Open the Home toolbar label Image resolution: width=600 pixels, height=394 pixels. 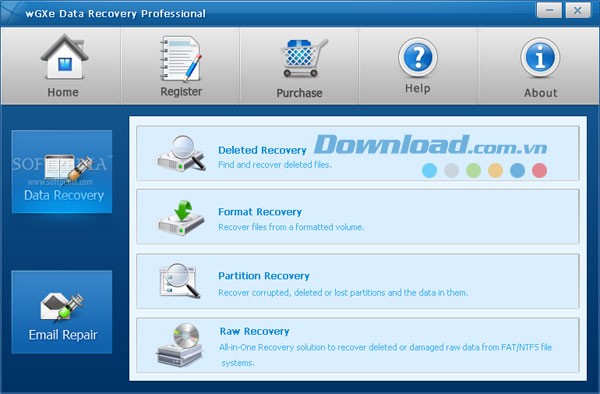63,92
